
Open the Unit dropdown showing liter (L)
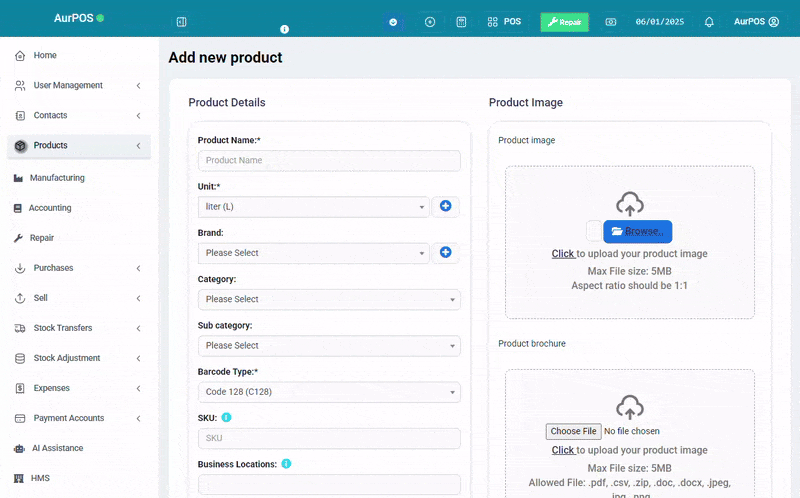(313, 207)
